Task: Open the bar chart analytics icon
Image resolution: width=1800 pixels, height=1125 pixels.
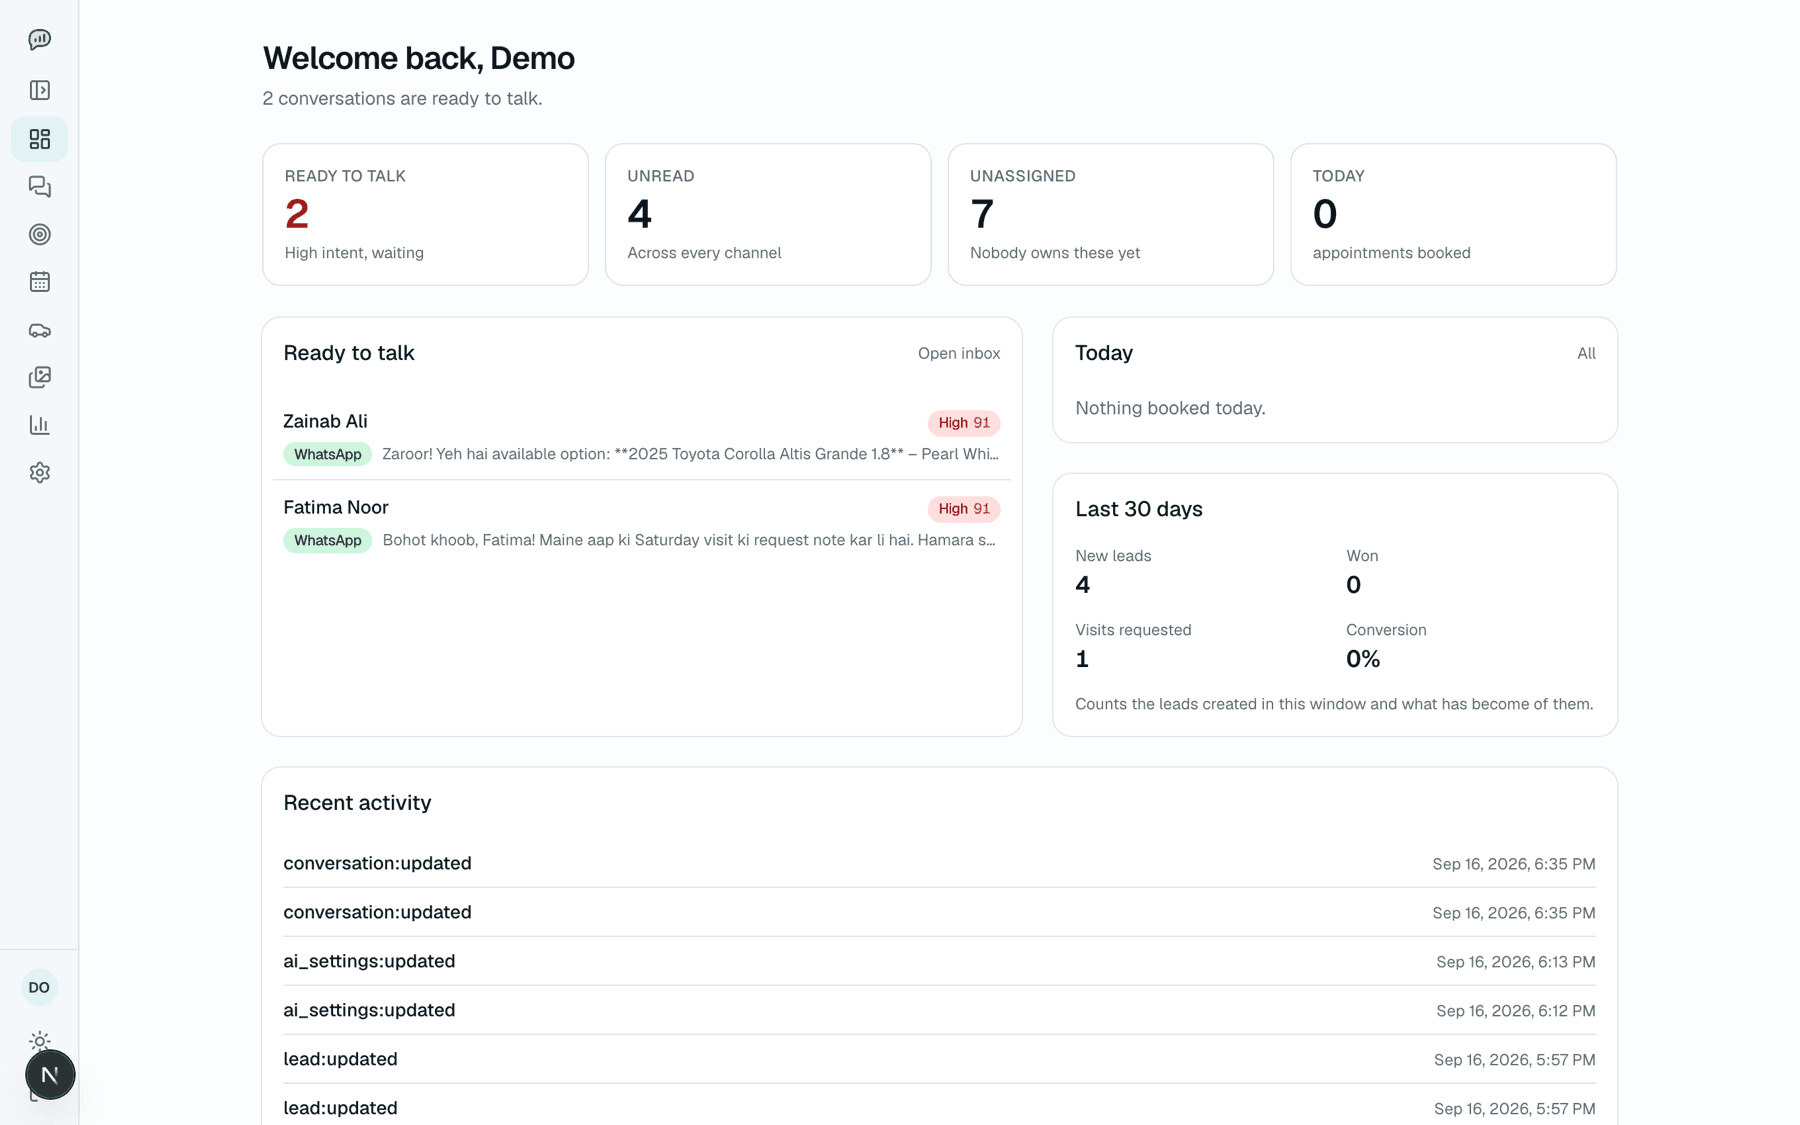Action: (x=39, y=425)
